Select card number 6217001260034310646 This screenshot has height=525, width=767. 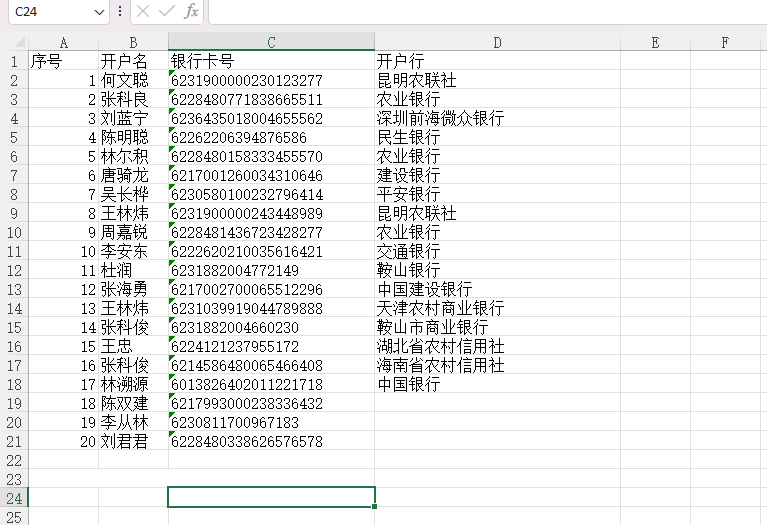pyautogui.click(x=271, y=175)
